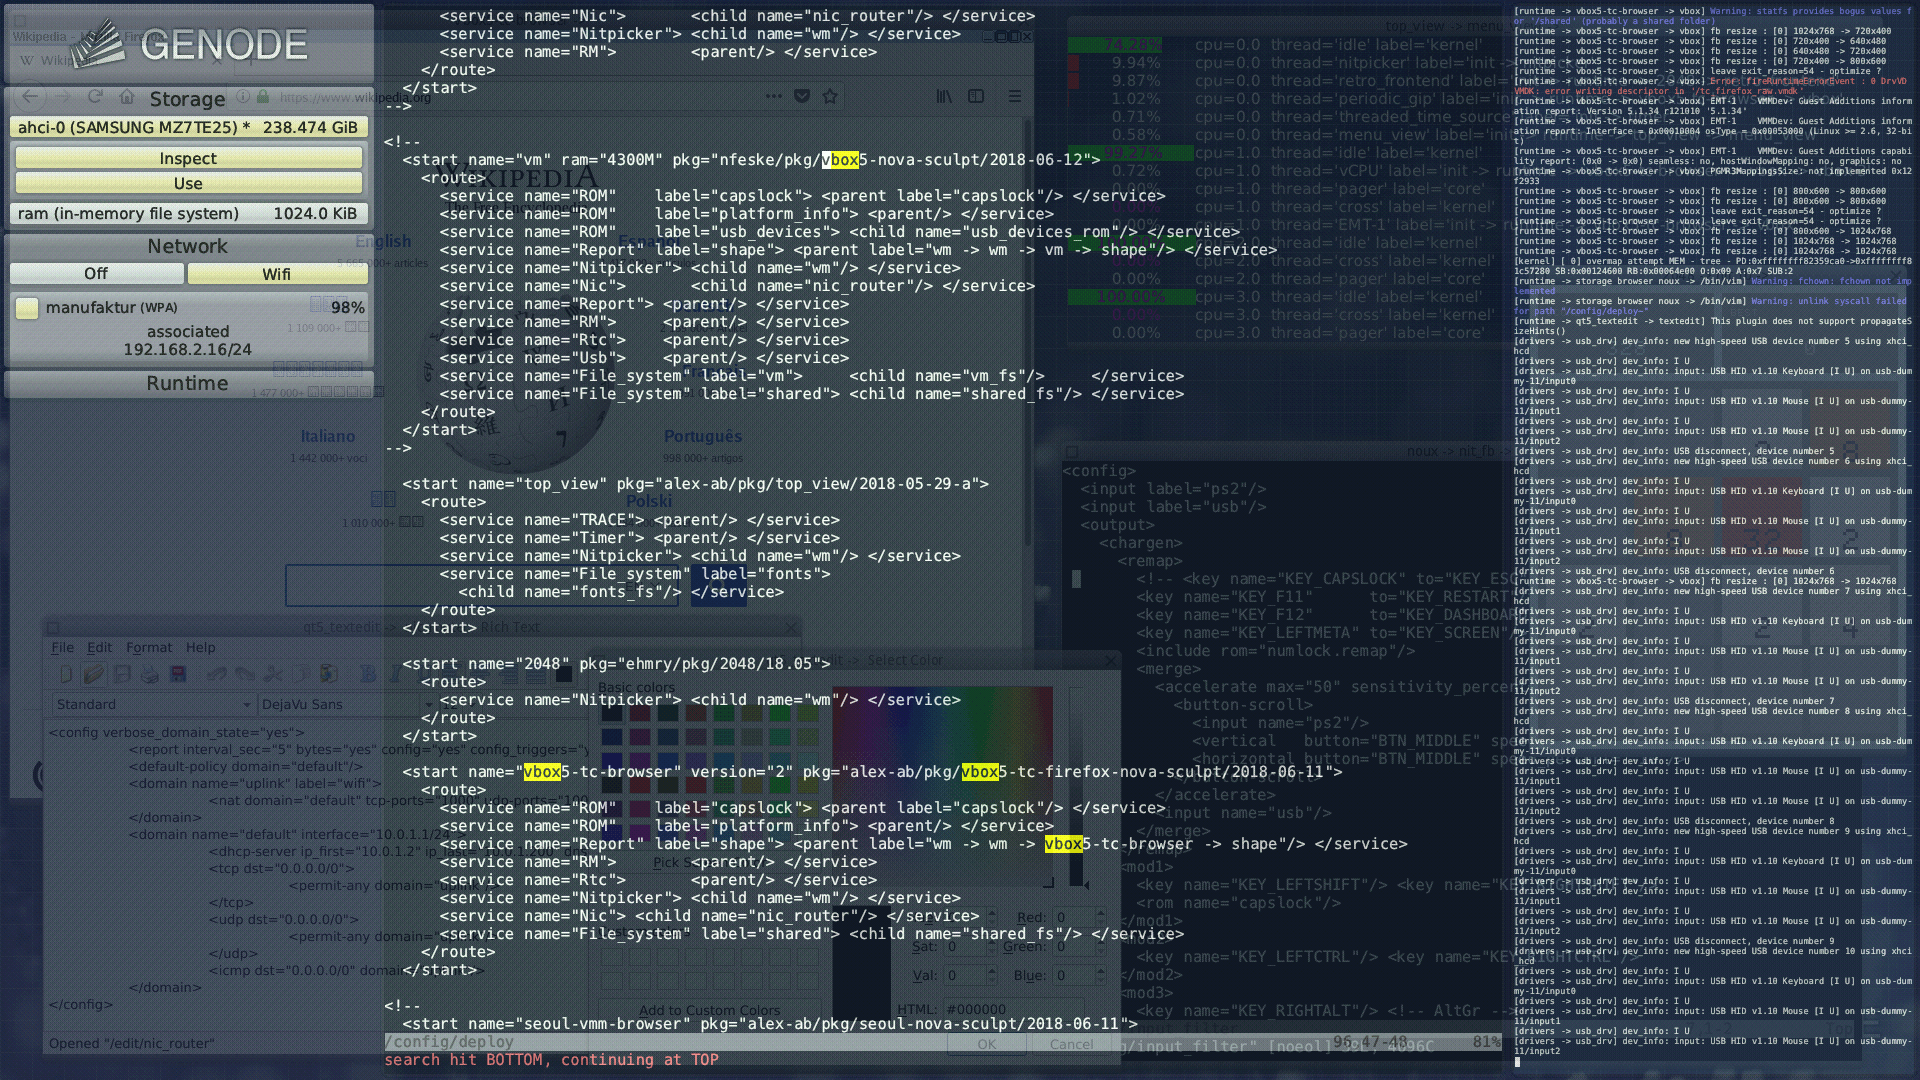The width and height of the screenshot is (1920, 1080).
Task: Toggle manufaktur WPA wifi connection
Action: (x=28, y=306)
